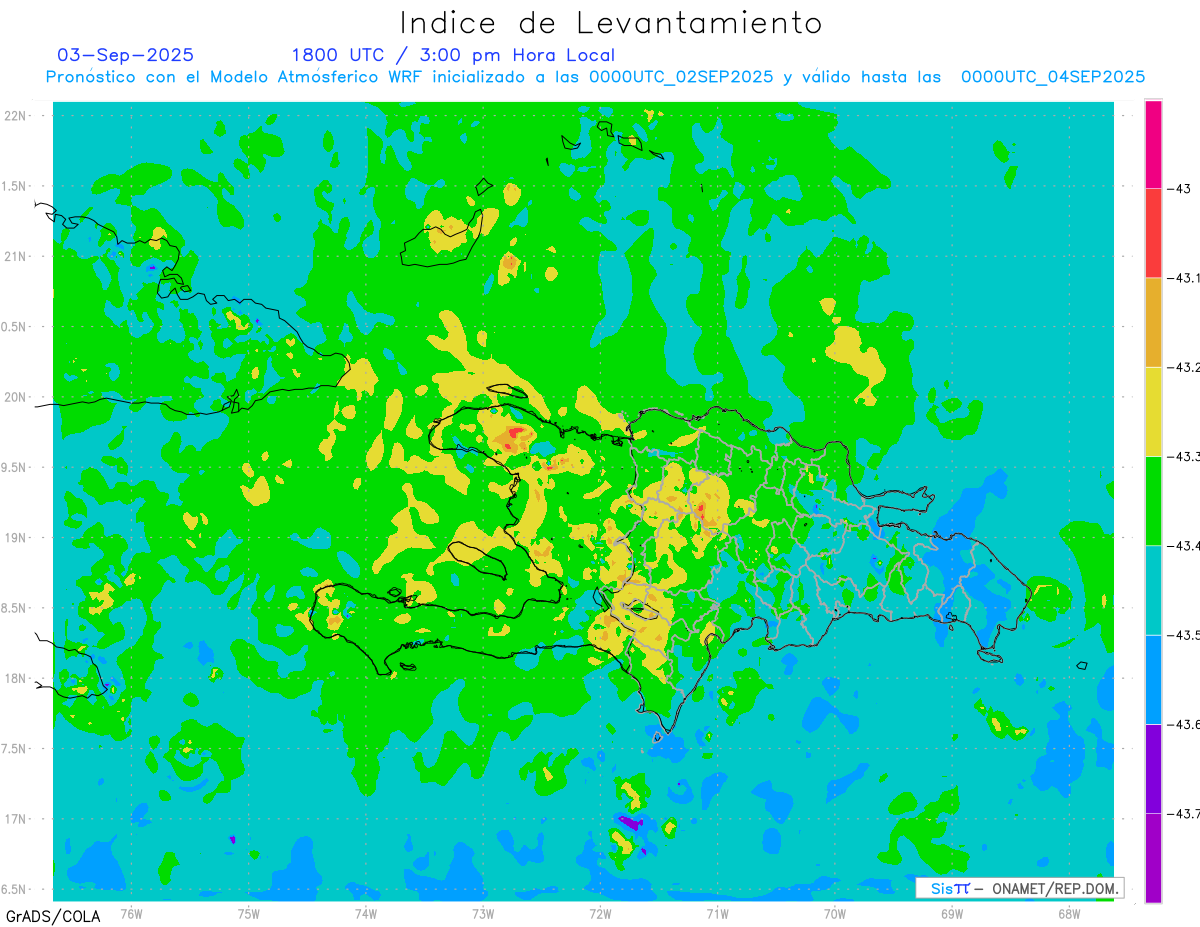The image size is (1200, 927).
Task: Select the yellow color bar segment
Action: pyautogui.click(x=1153, y=411)
